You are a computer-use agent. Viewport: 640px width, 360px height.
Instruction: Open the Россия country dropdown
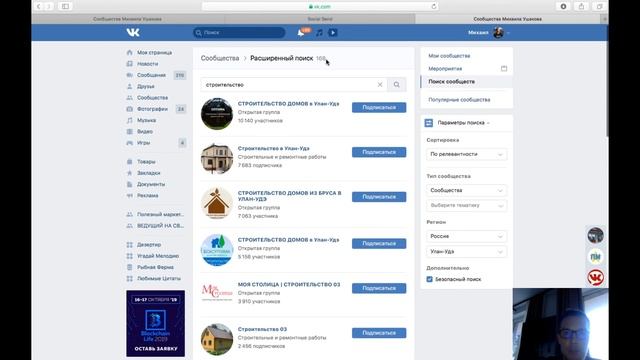(x=467, y=236)
